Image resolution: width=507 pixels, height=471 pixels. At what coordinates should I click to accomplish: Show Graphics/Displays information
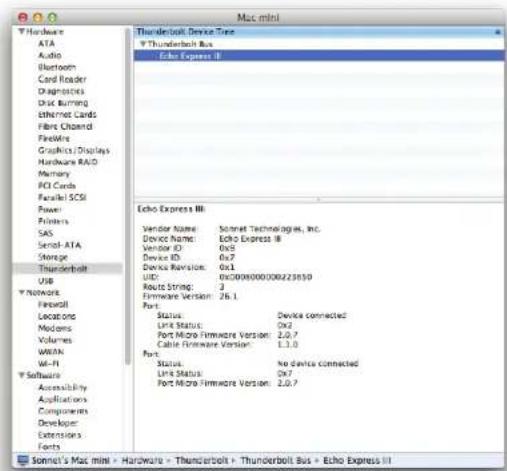click(x=74, y=150)
